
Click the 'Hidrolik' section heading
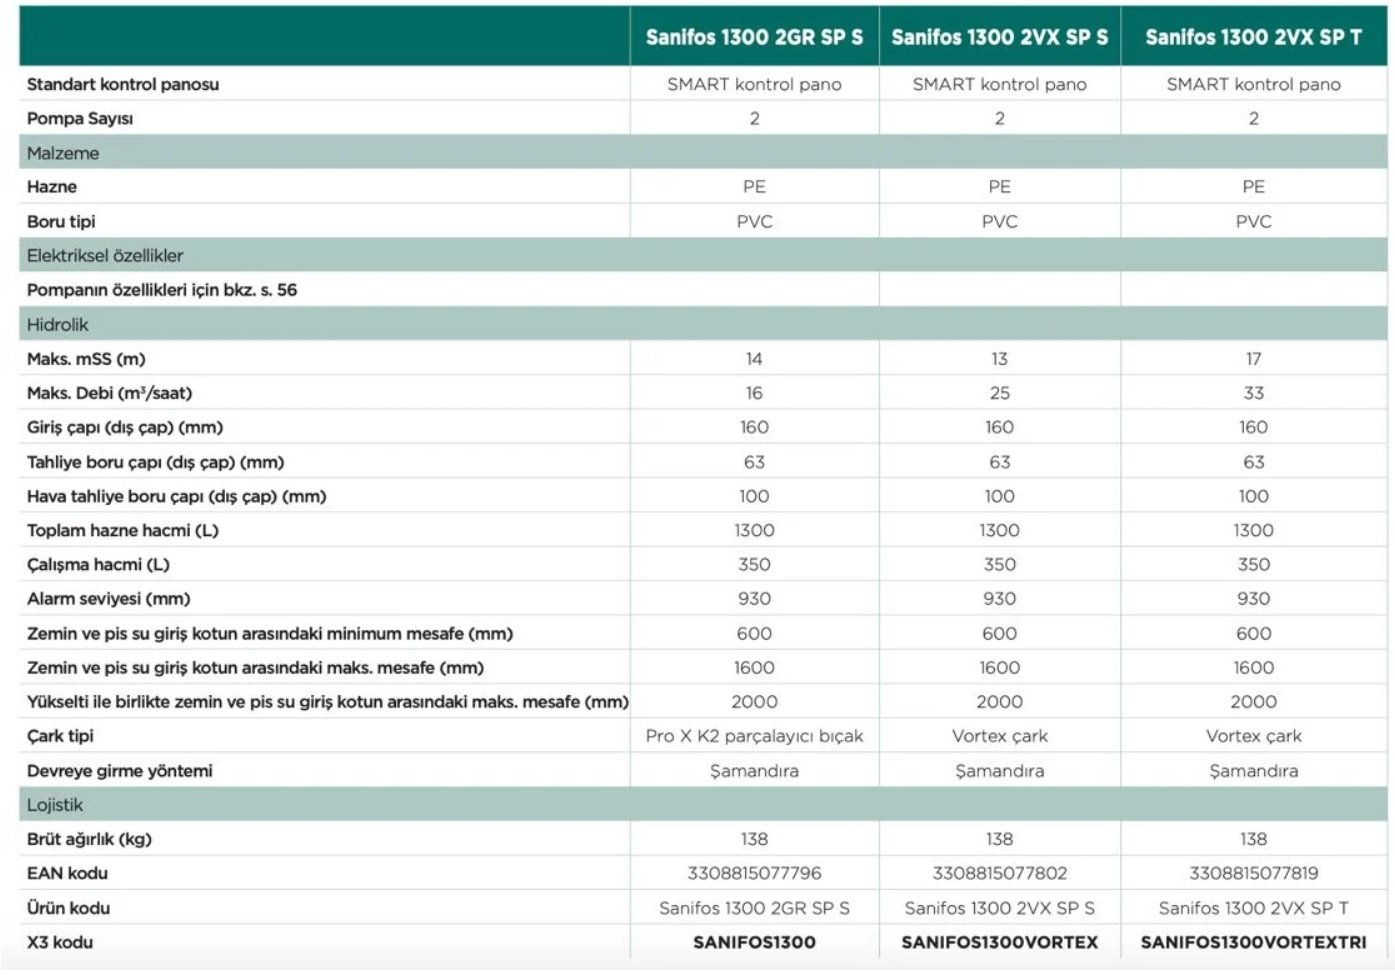coord(58,324)
